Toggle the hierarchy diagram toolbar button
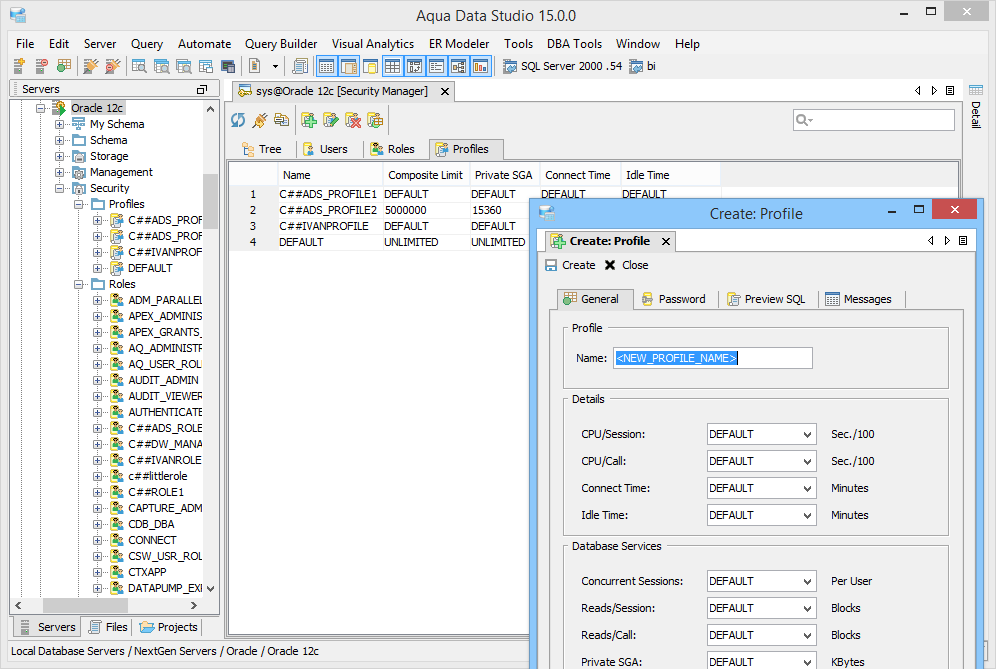 [459, 66]
